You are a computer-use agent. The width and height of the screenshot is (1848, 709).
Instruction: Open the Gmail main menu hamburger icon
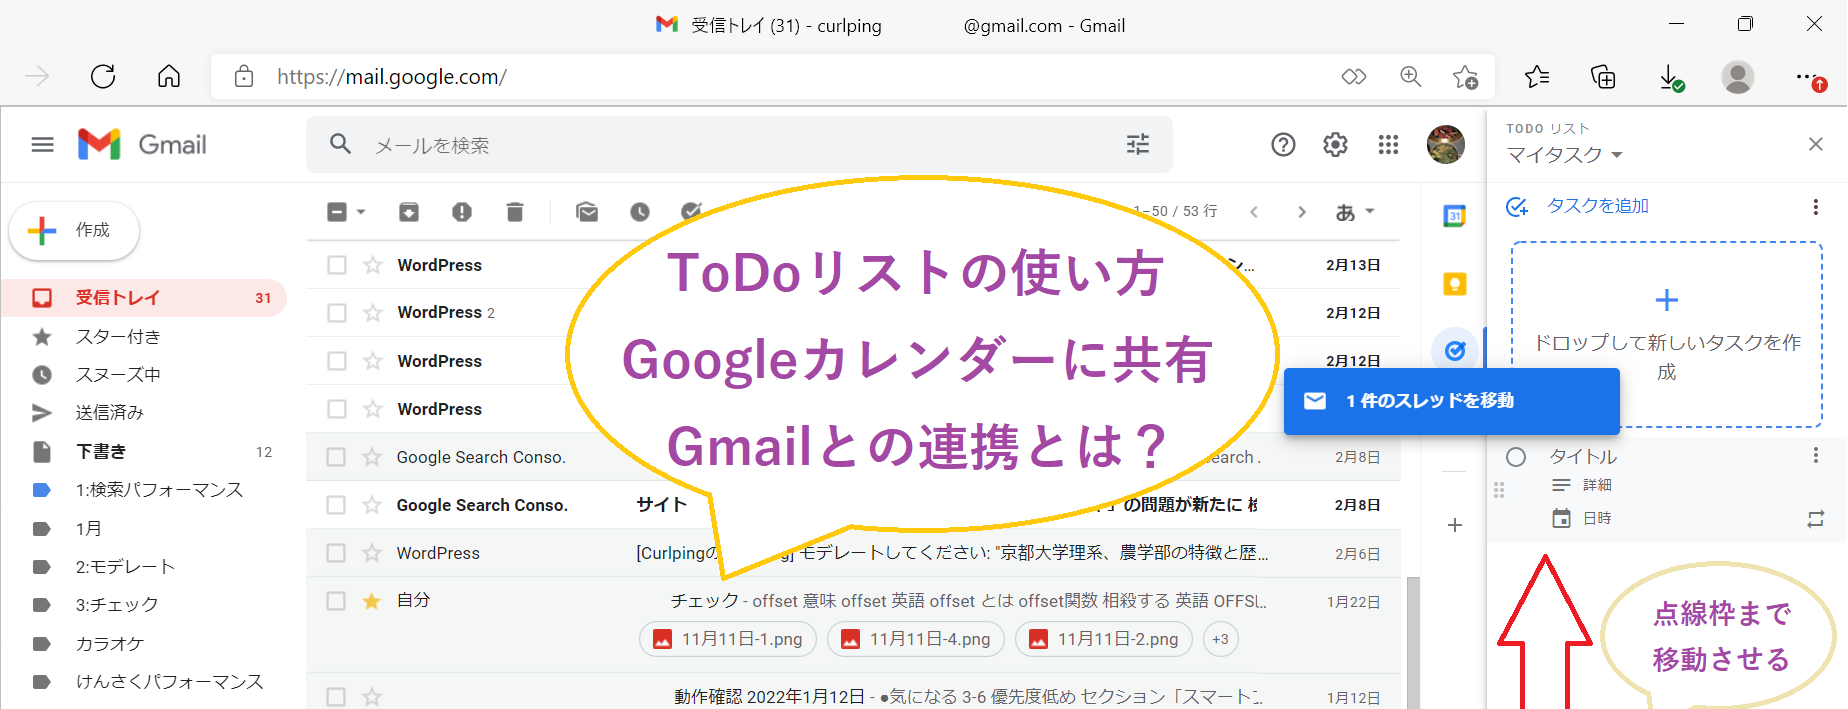42,145
